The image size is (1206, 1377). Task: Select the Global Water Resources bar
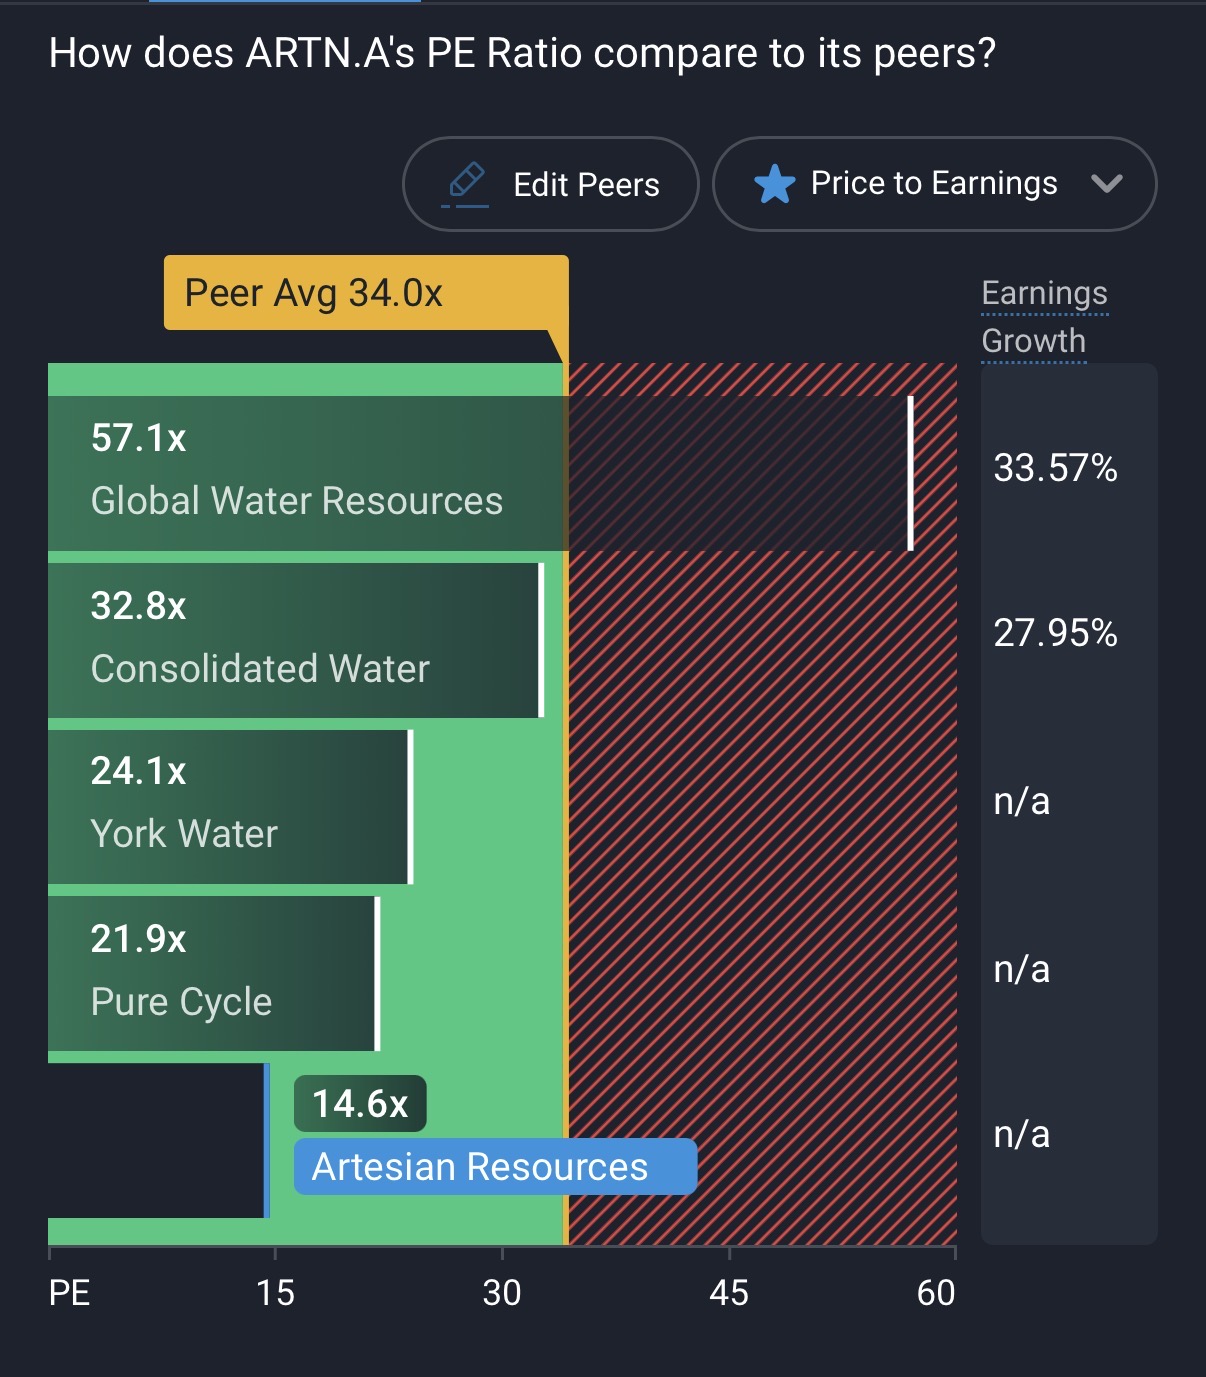(300, 473)
